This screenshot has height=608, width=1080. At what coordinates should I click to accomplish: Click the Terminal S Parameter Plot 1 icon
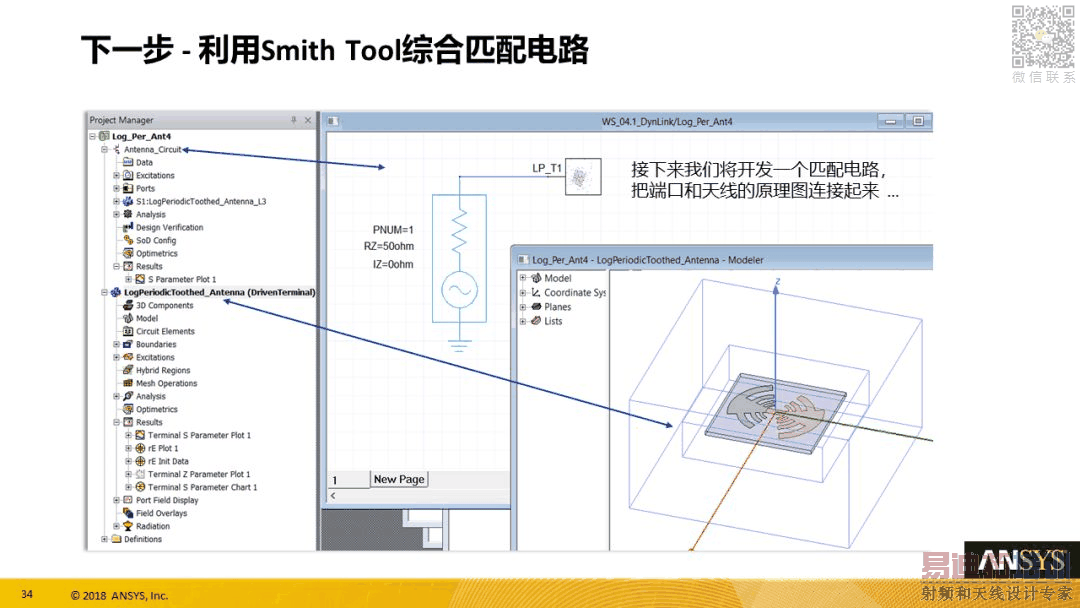140,435
